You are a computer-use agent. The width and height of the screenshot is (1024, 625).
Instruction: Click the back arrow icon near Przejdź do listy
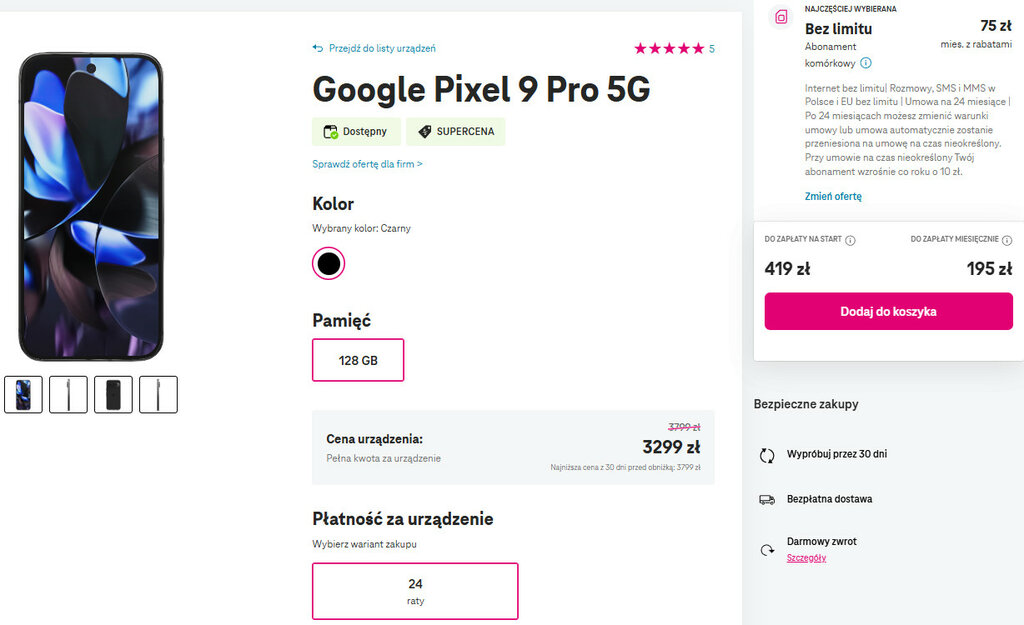tap(318, 48)
